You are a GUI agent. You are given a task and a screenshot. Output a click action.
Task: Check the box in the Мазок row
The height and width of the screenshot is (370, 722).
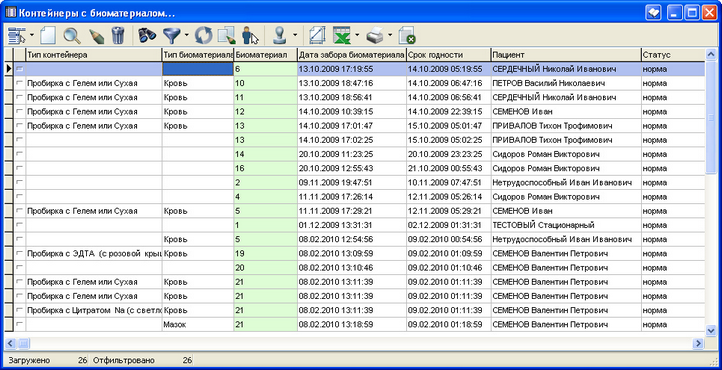19,324
